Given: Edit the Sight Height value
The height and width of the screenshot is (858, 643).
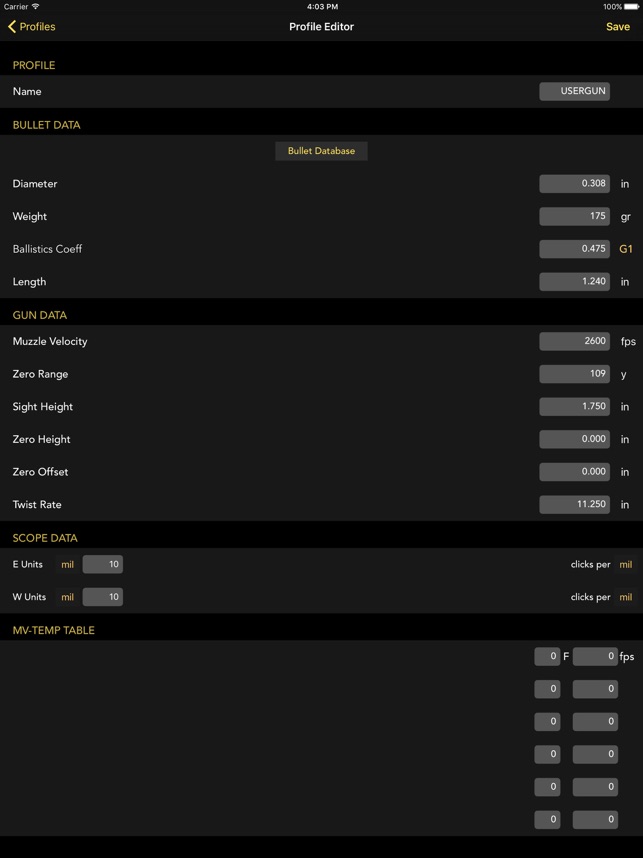Looking at the screenshot, I should point(574,407).
